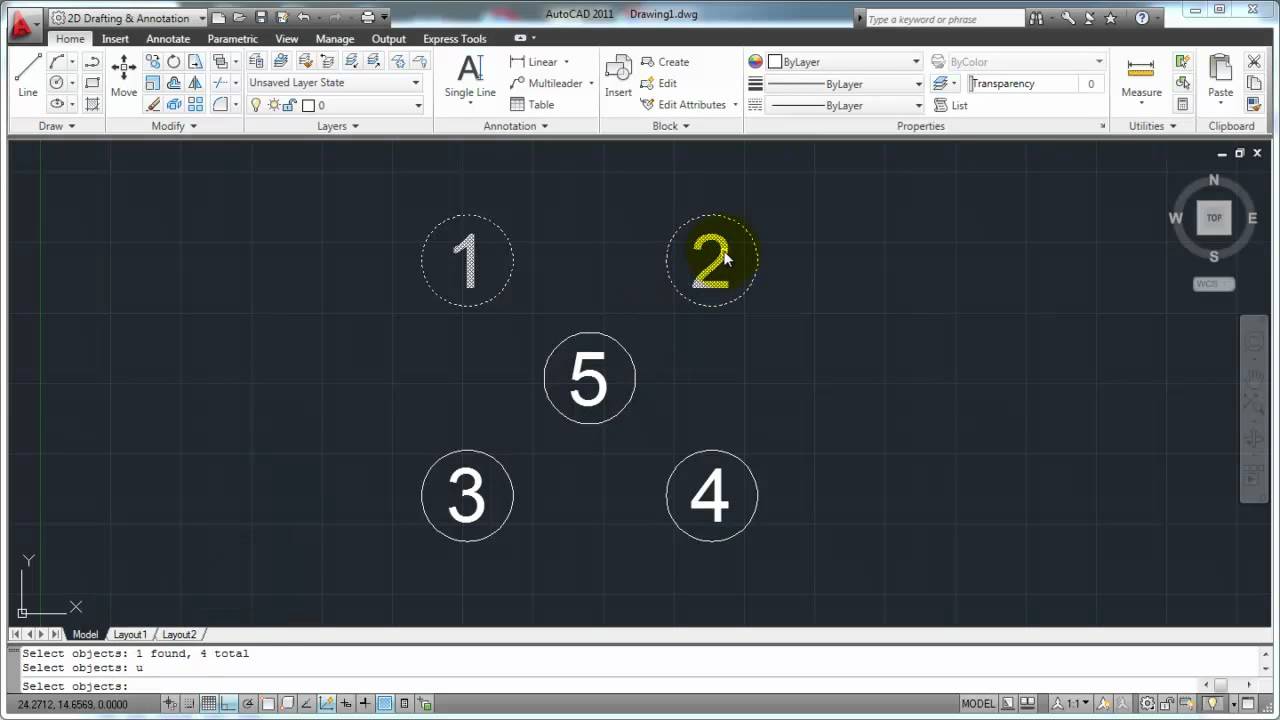Open the Quick Calculator icon
This screenshot has height=720, width=1280.
[1183, 104]
